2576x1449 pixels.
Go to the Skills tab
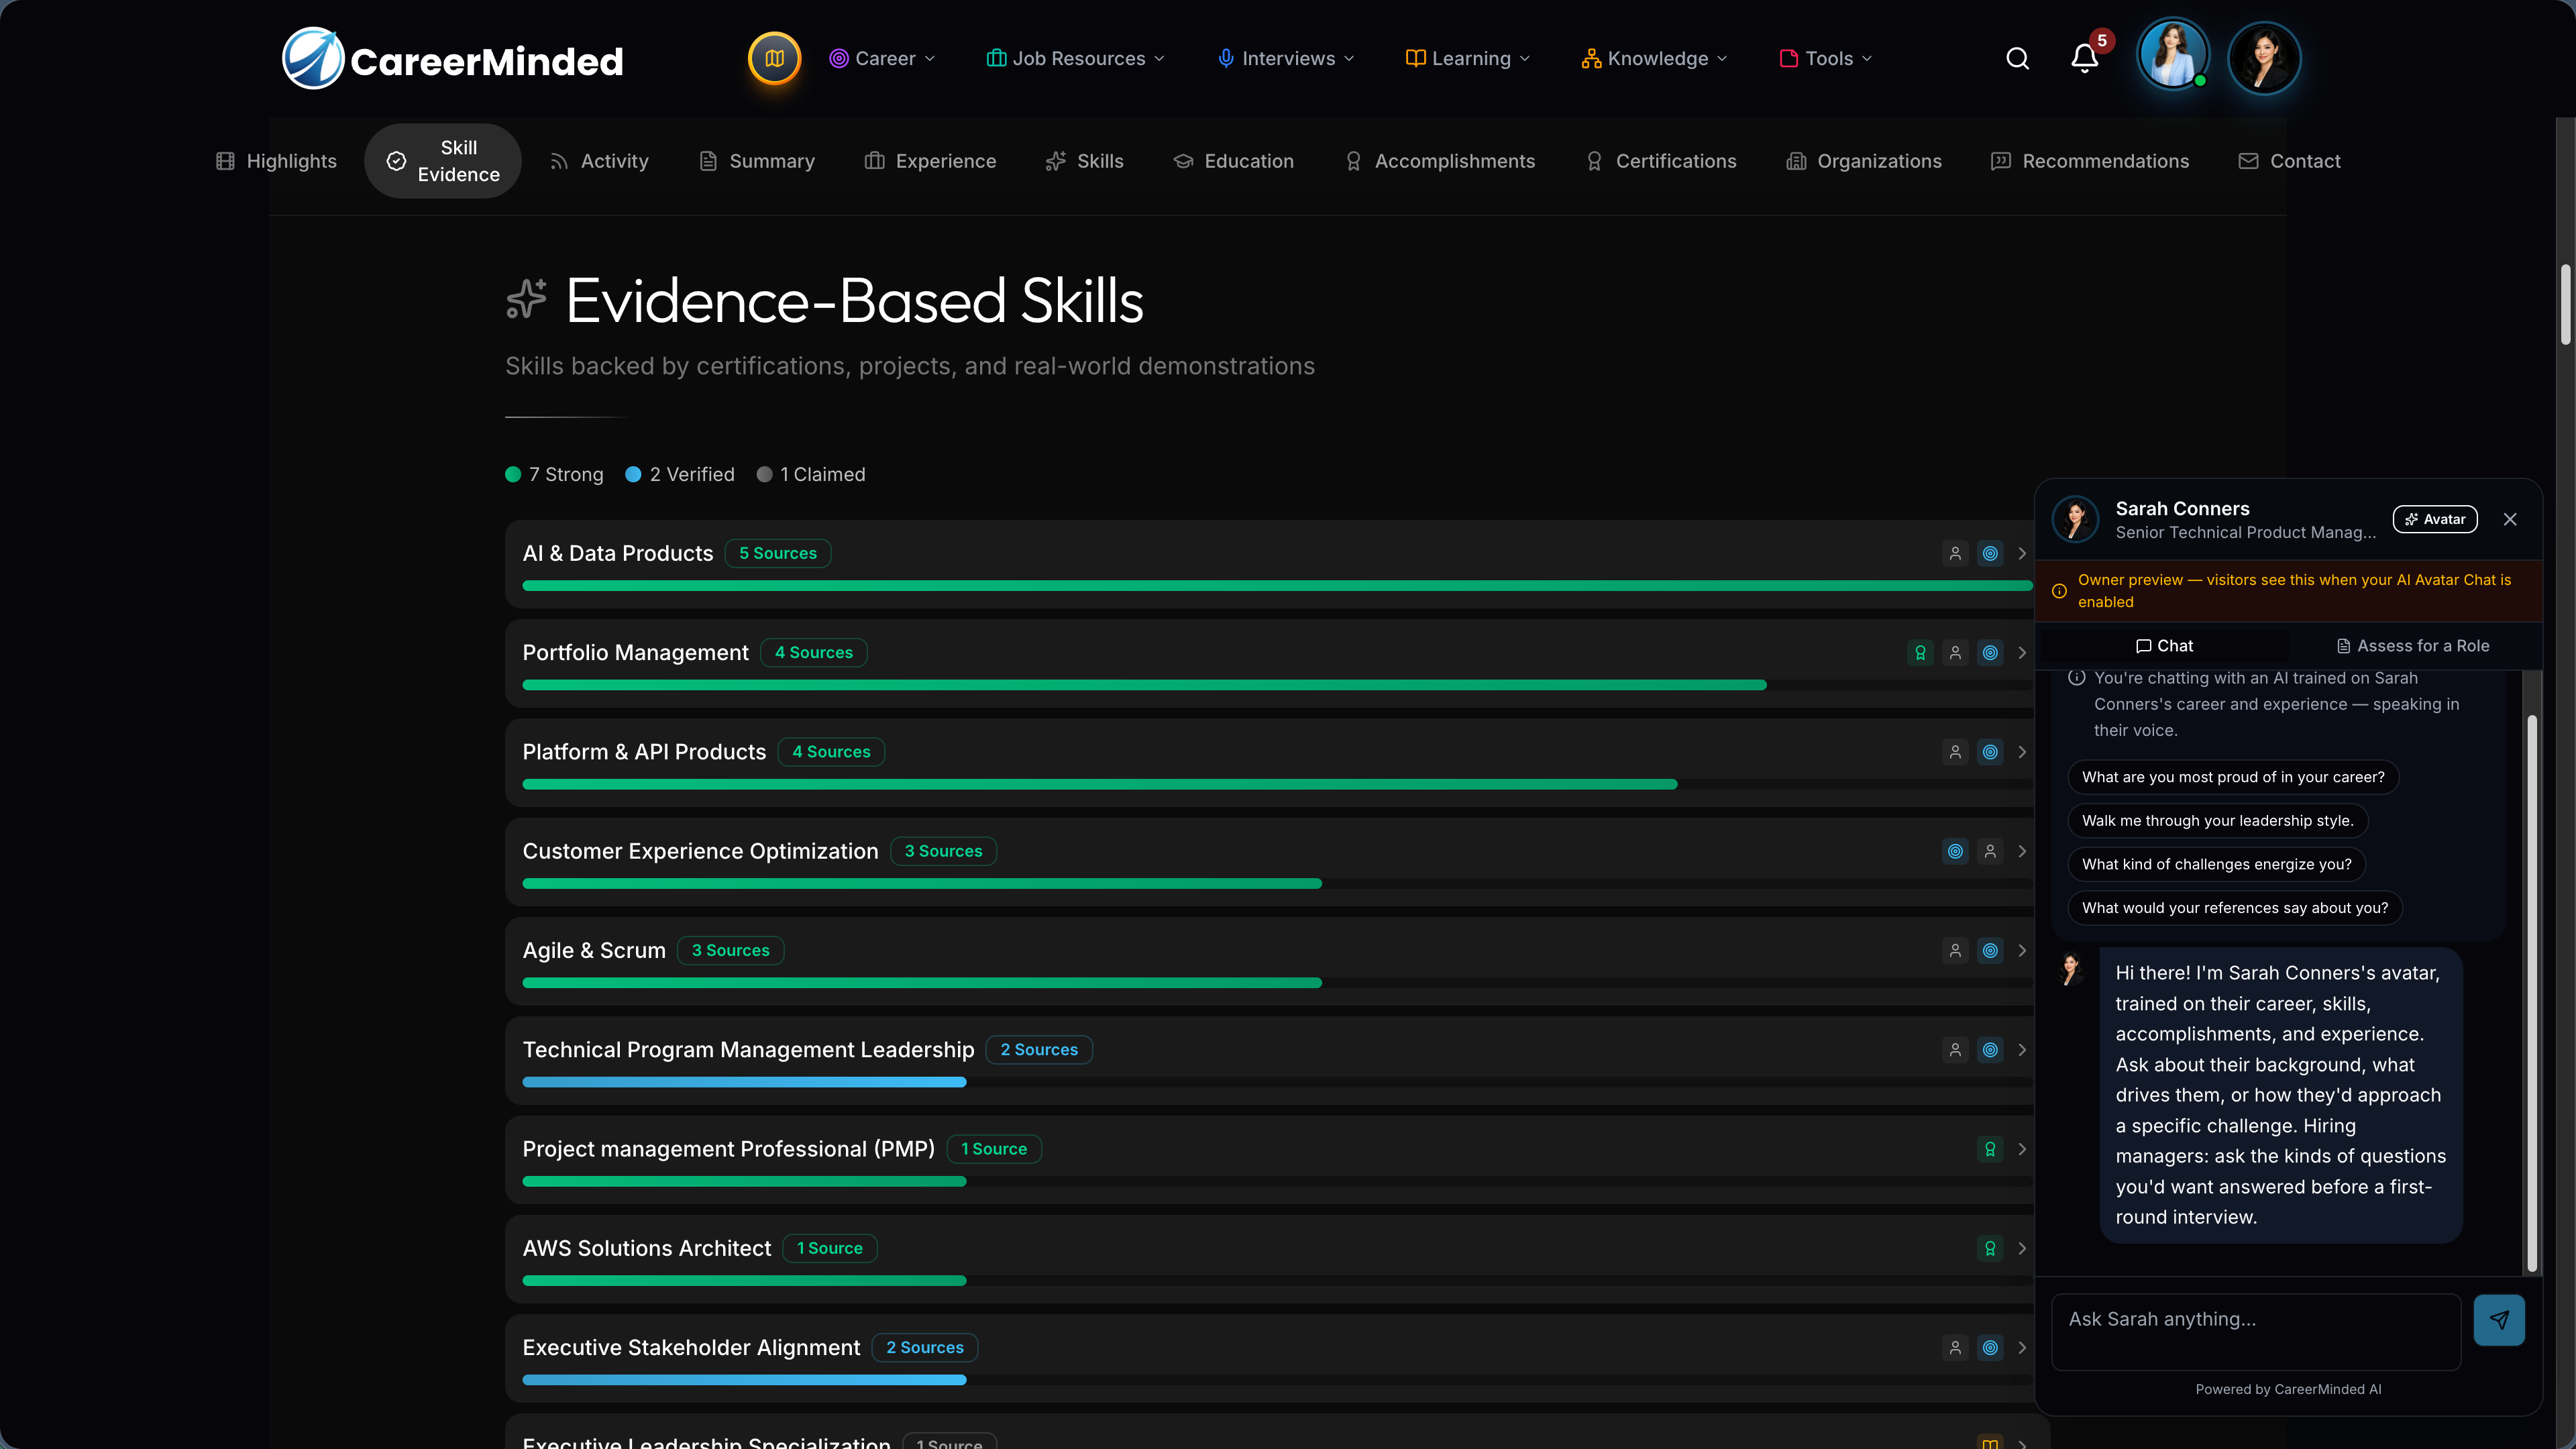1084,161
